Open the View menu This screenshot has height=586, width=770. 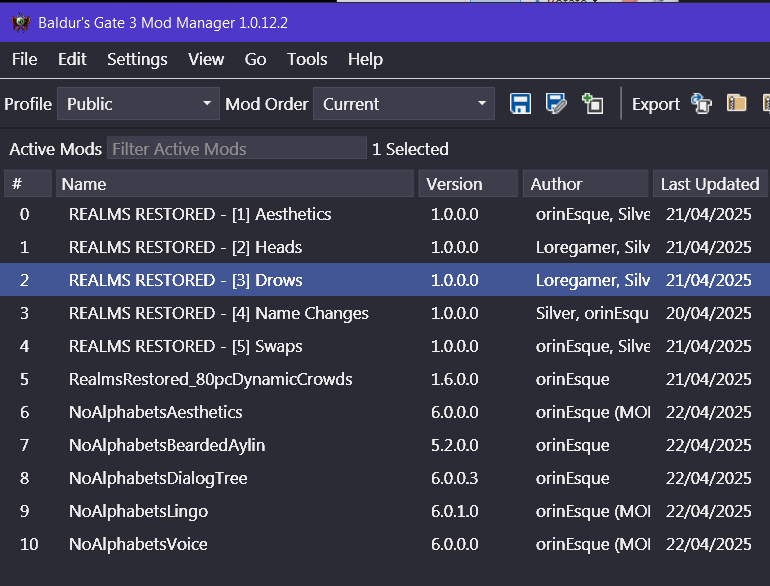[206, 59]
